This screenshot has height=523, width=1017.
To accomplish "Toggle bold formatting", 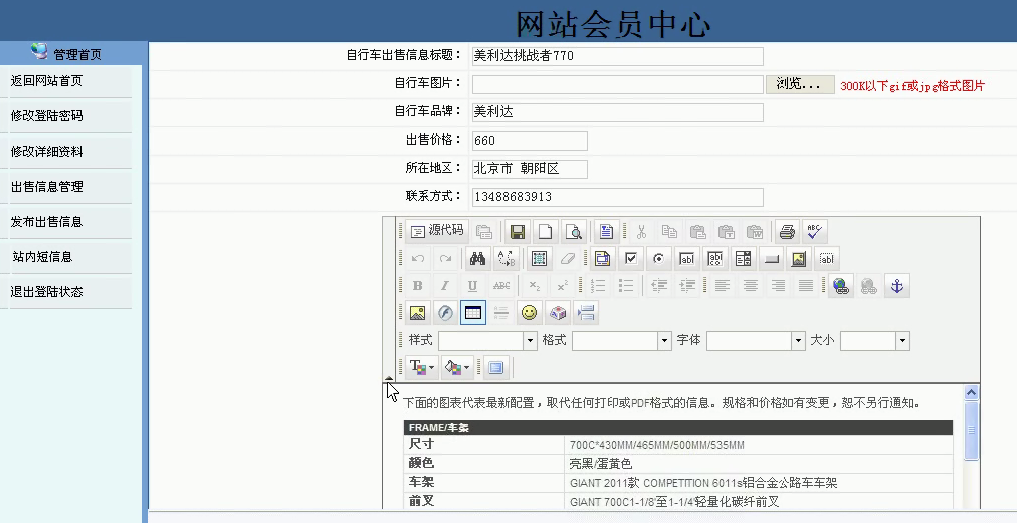I will [x=418, y=286].
